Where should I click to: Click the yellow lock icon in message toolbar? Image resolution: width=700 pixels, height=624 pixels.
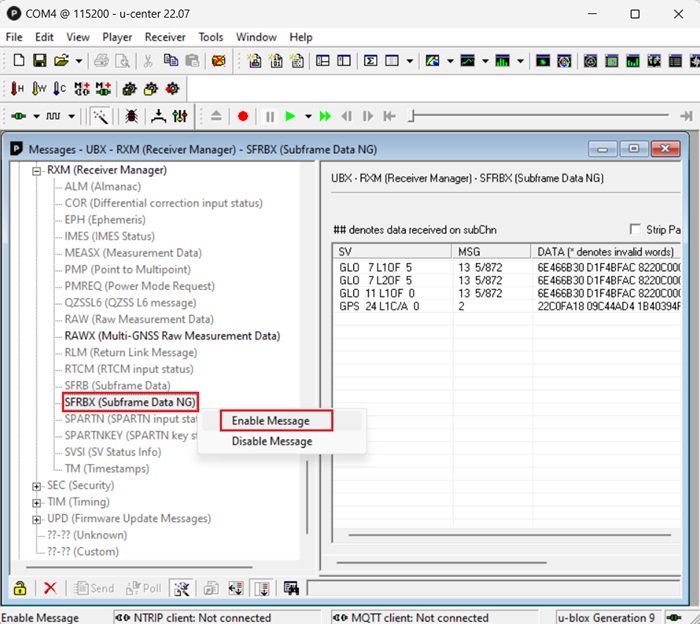(x=19, y=588)
